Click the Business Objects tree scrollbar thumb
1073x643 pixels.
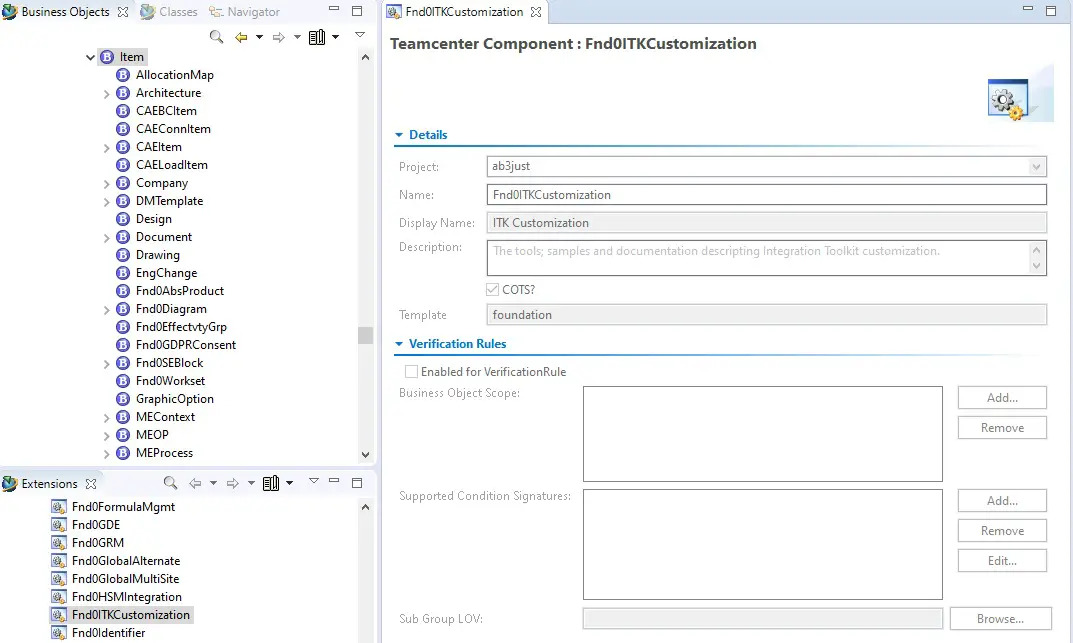tap(365, 335)
